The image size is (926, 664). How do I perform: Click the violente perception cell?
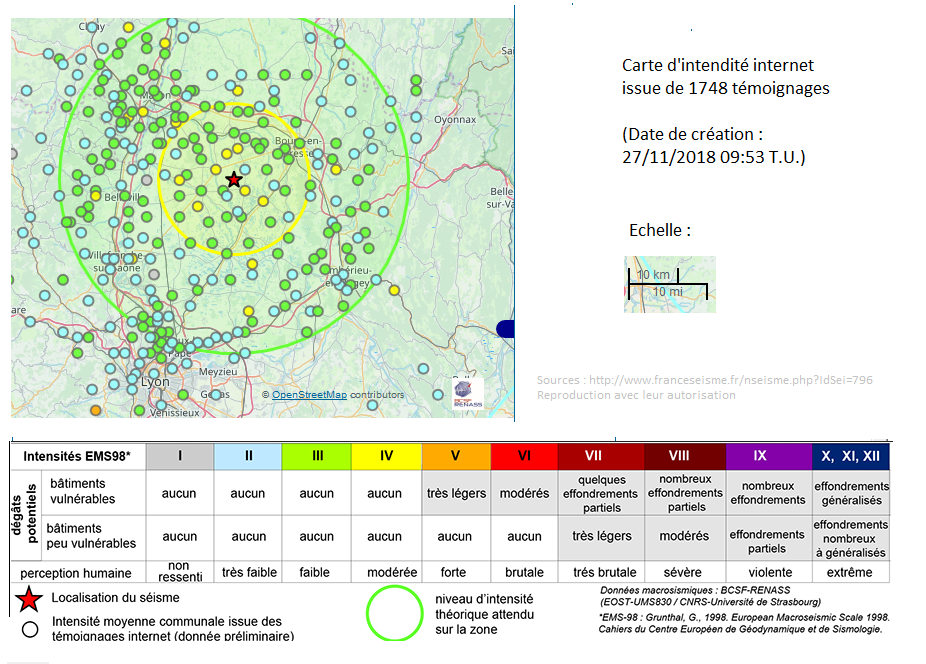[x=770, y=572]
